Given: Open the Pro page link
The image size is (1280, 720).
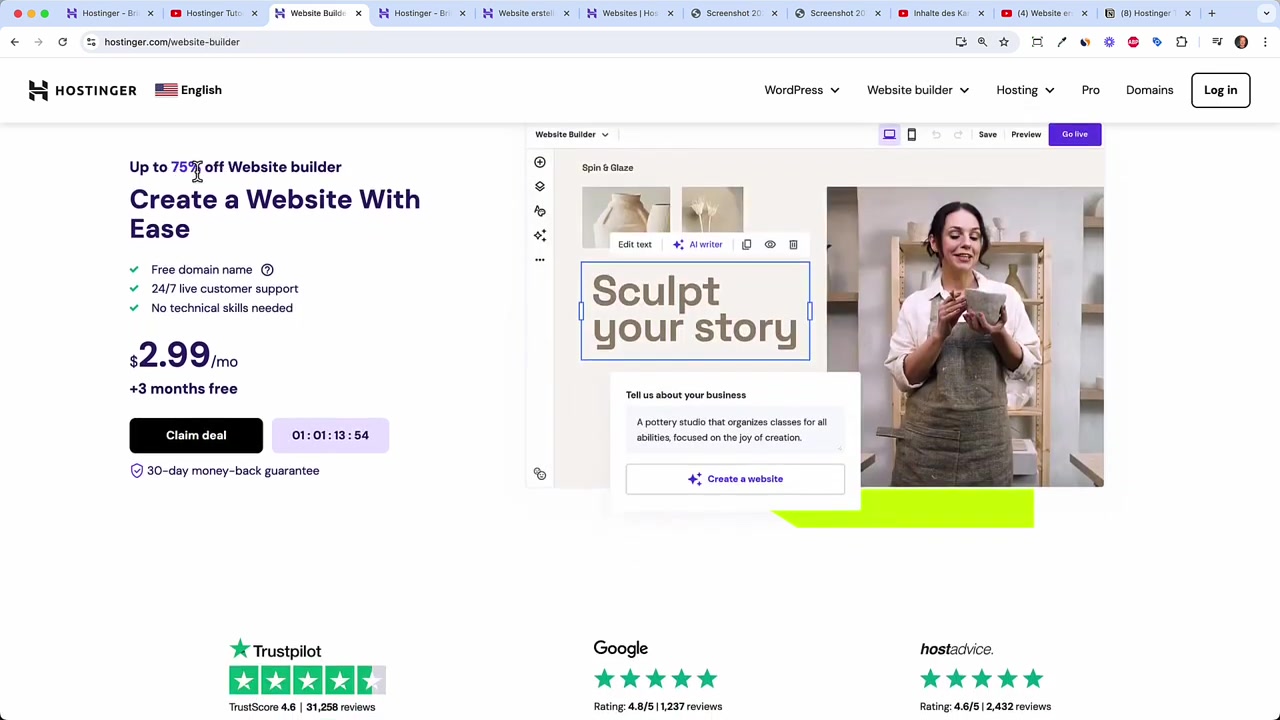Looking at the screenshot, I should coord(1090,90).
